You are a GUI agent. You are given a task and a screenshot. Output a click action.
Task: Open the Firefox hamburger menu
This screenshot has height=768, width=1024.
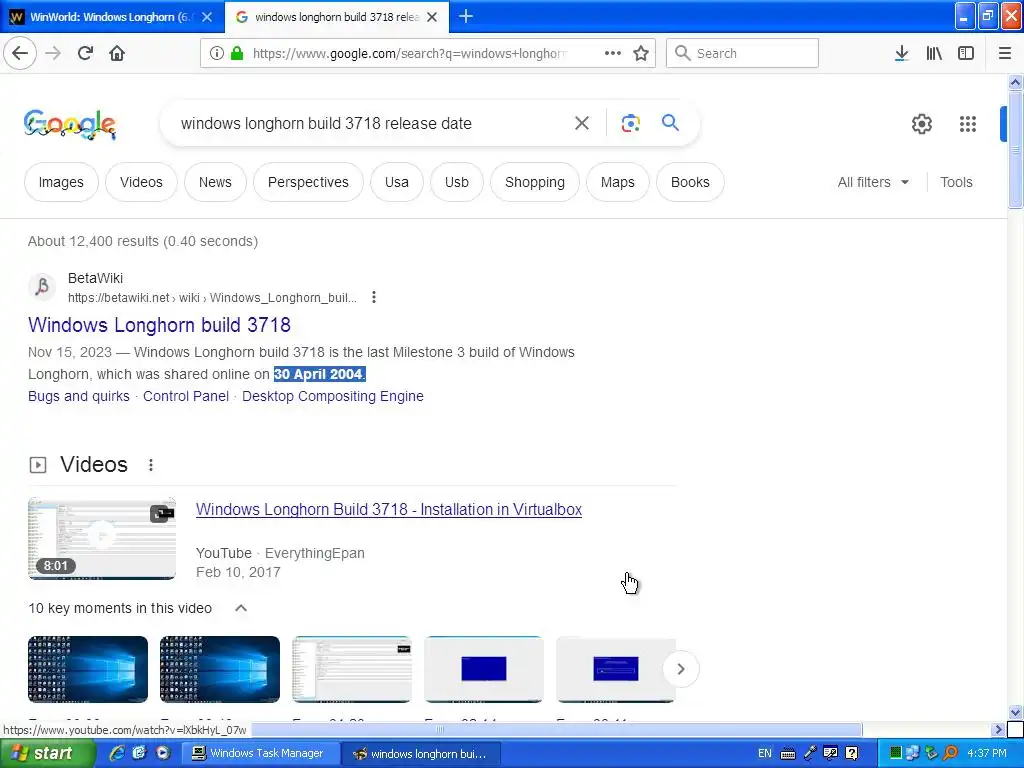pos(1005,53)
